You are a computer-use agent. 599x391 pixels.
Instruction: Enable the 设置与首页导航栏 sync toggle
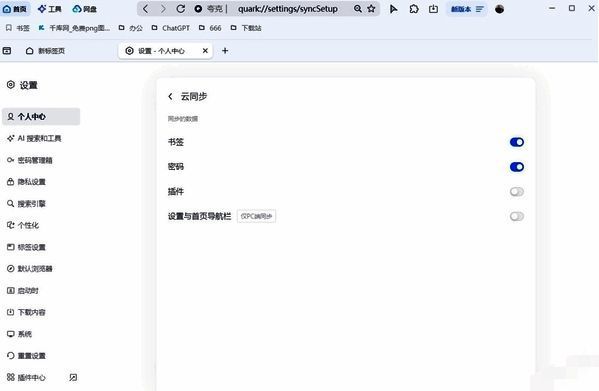[x=516, y=217]
